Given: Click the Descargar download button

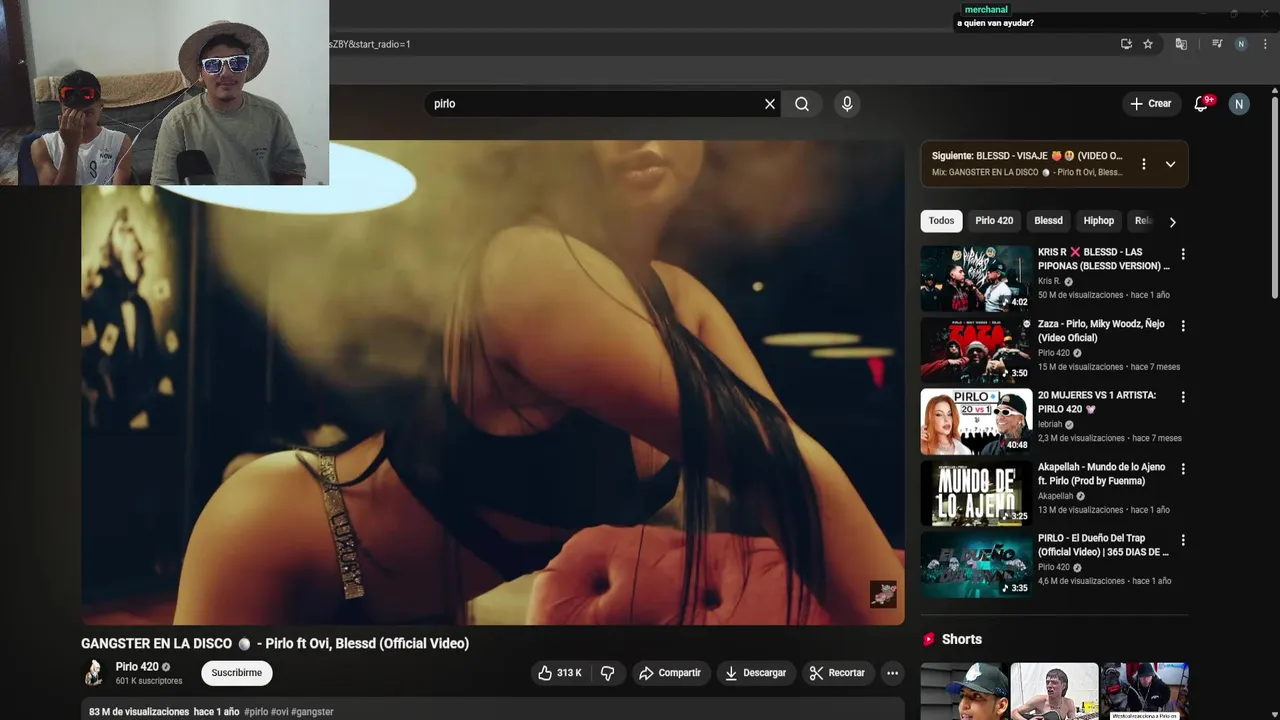Looking at the screenshot, I should [756, 673].
